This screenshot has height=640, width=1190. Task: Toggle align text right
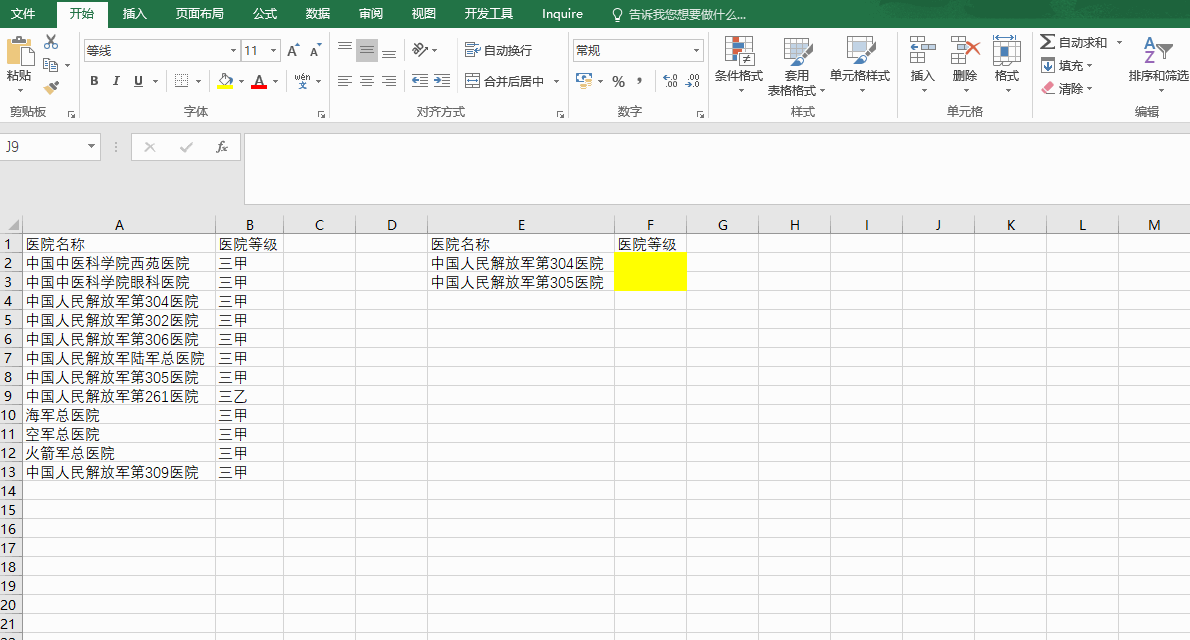(389, 80)
